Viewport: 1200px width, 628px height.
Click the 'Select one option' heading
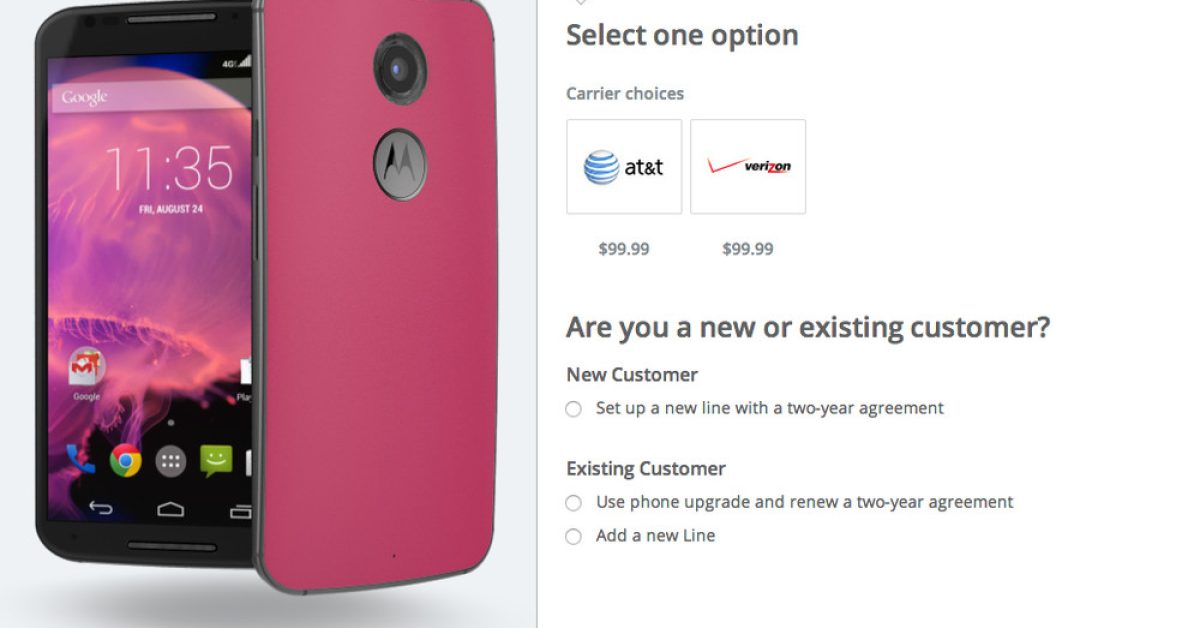tap(682, 35)
